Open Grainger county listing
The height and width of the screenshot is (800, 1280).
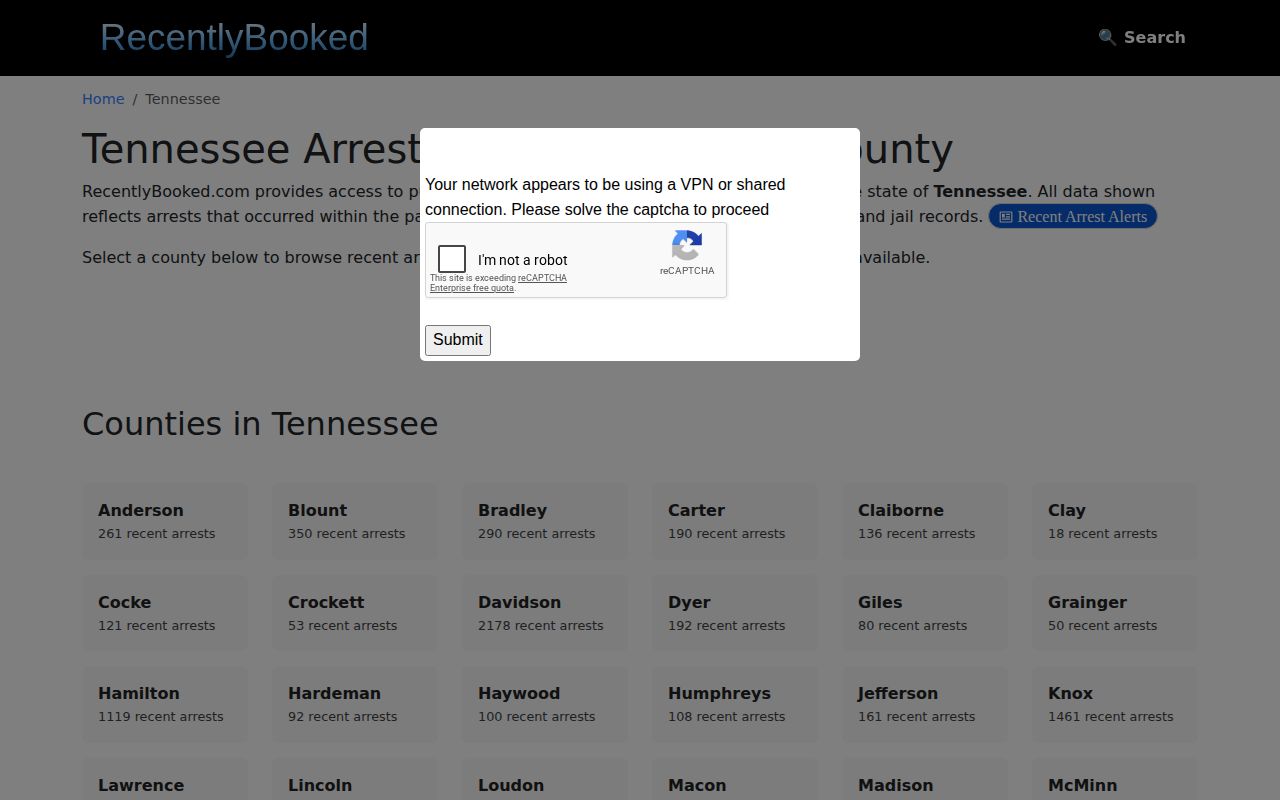click(x=1115, y=613)
